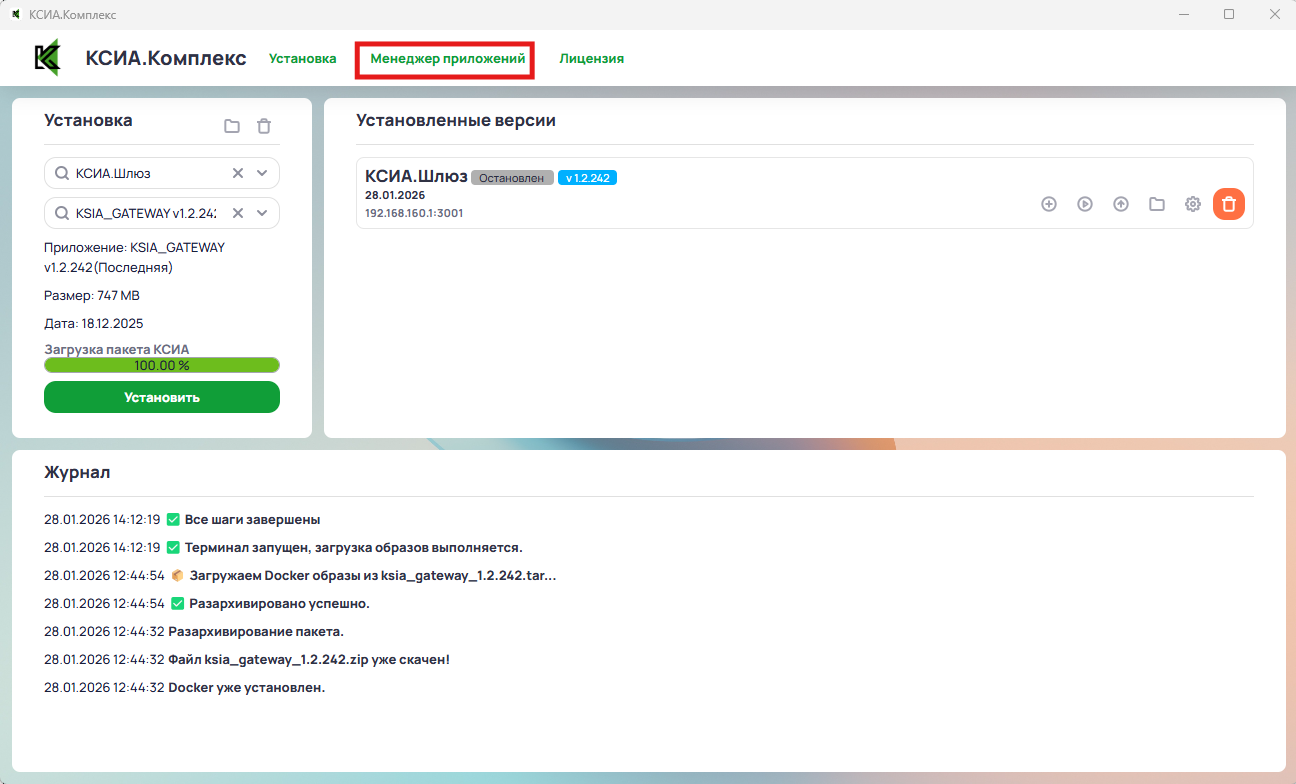
Task: Clear the КСИА.Шлюз application selection
Action: [238, 173]
